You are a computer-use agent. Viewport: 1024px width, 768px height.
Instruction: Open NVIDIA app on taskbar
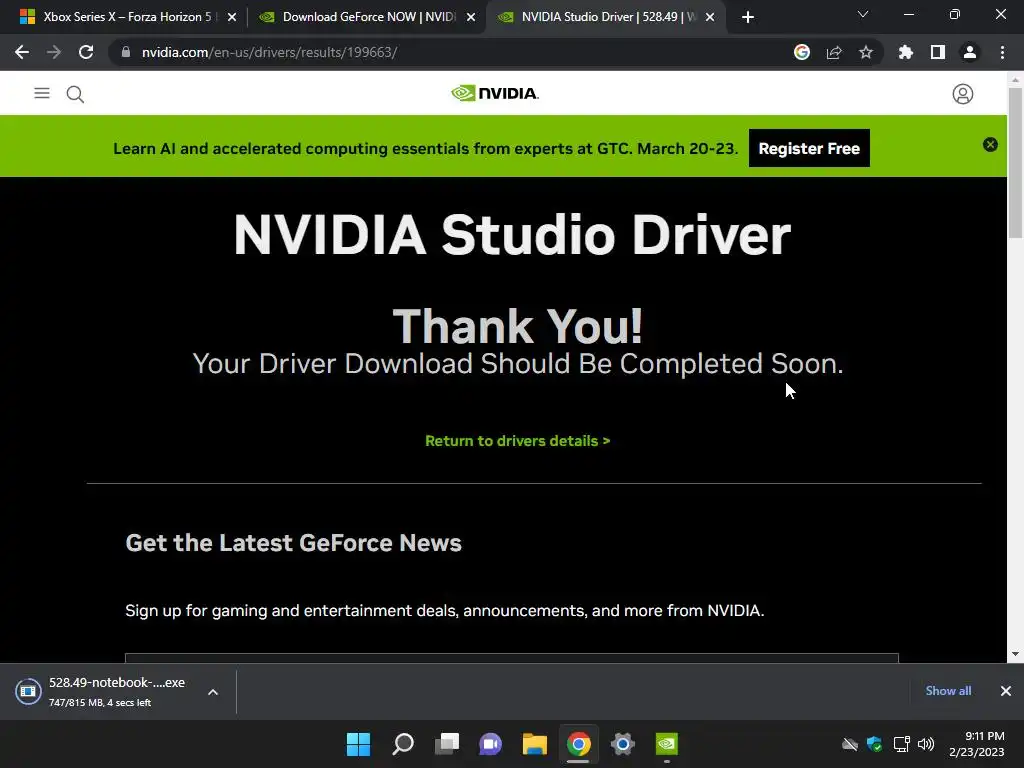(x=666, y=744)
